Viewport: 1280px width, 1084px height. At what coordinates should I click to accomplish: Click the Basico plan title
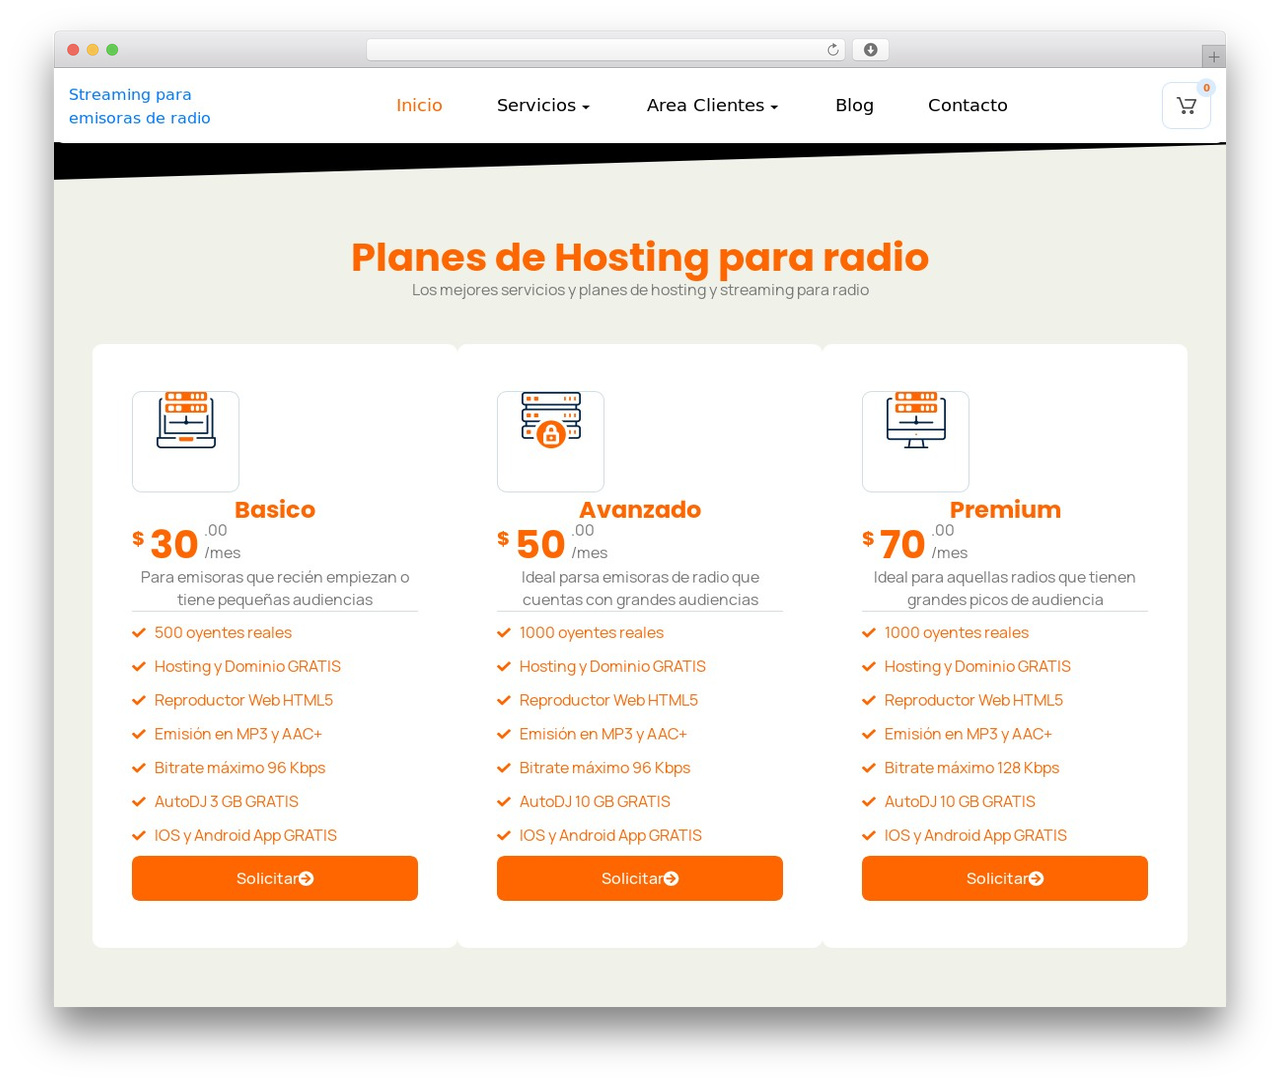tap(275, 509)
